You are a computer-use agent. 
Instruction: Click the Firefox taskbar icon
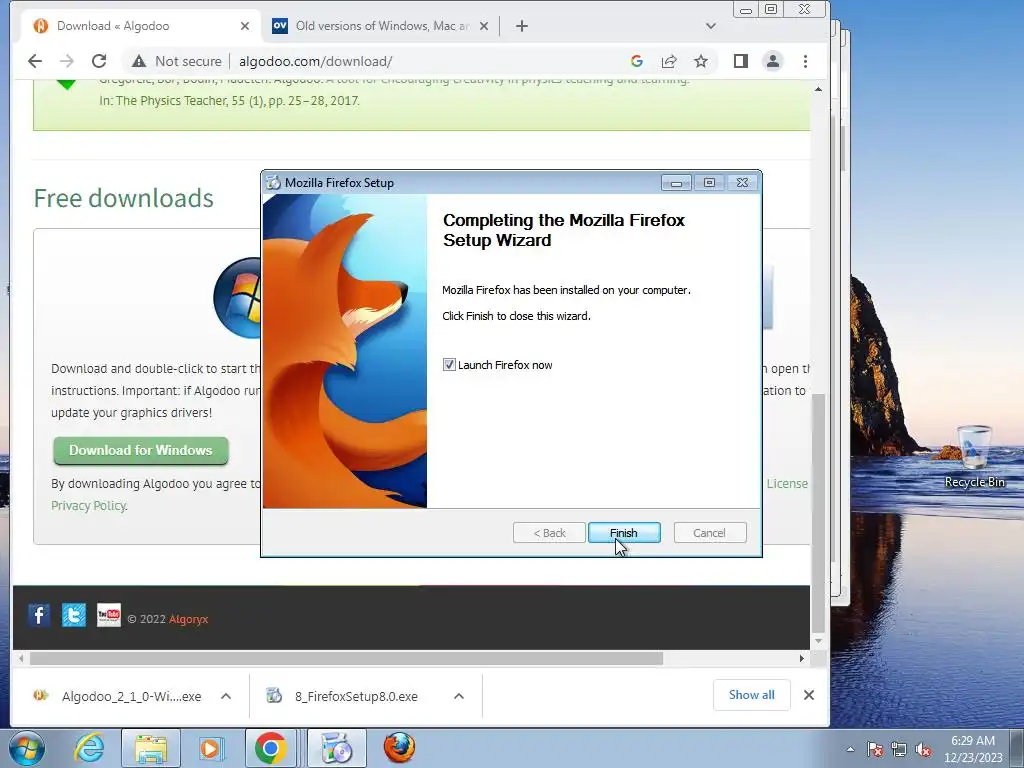click(x=399, y=748)
